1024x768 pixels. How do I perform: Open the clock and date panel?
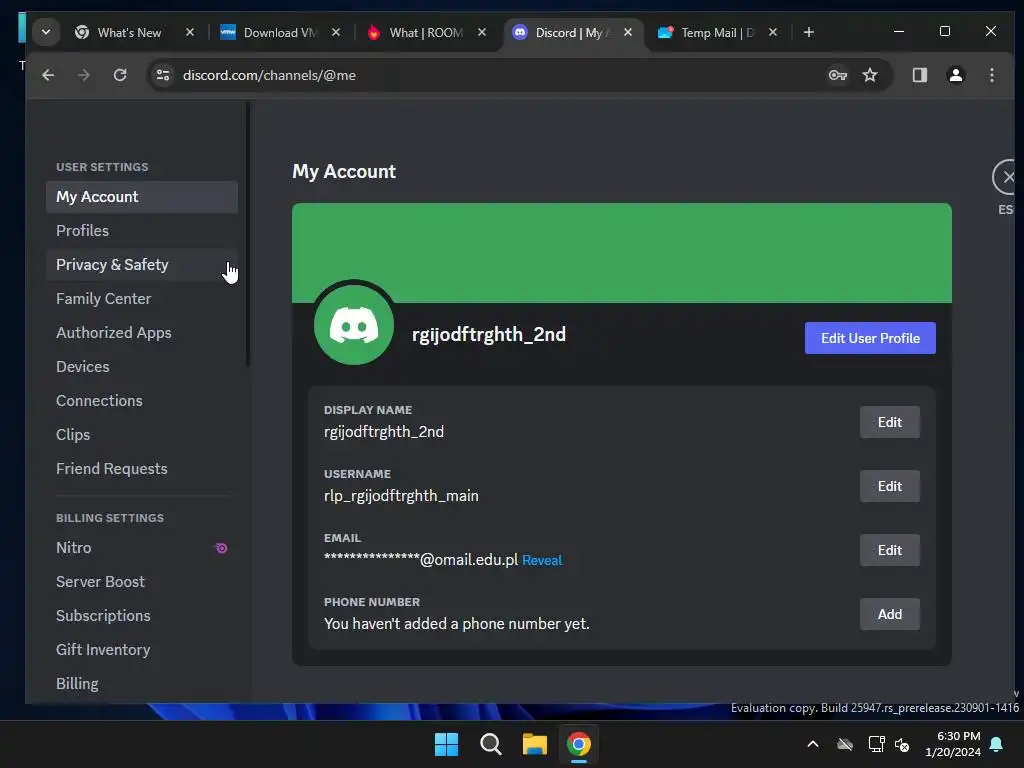click(953, 744)
